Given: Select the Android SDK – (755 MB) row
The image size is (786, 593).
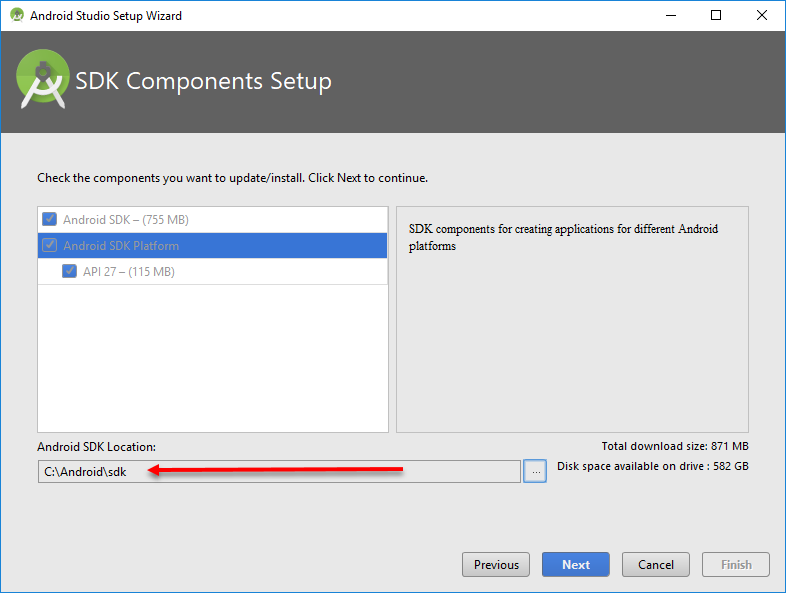Looking at the screenshot, I should (x=213, y=220).
